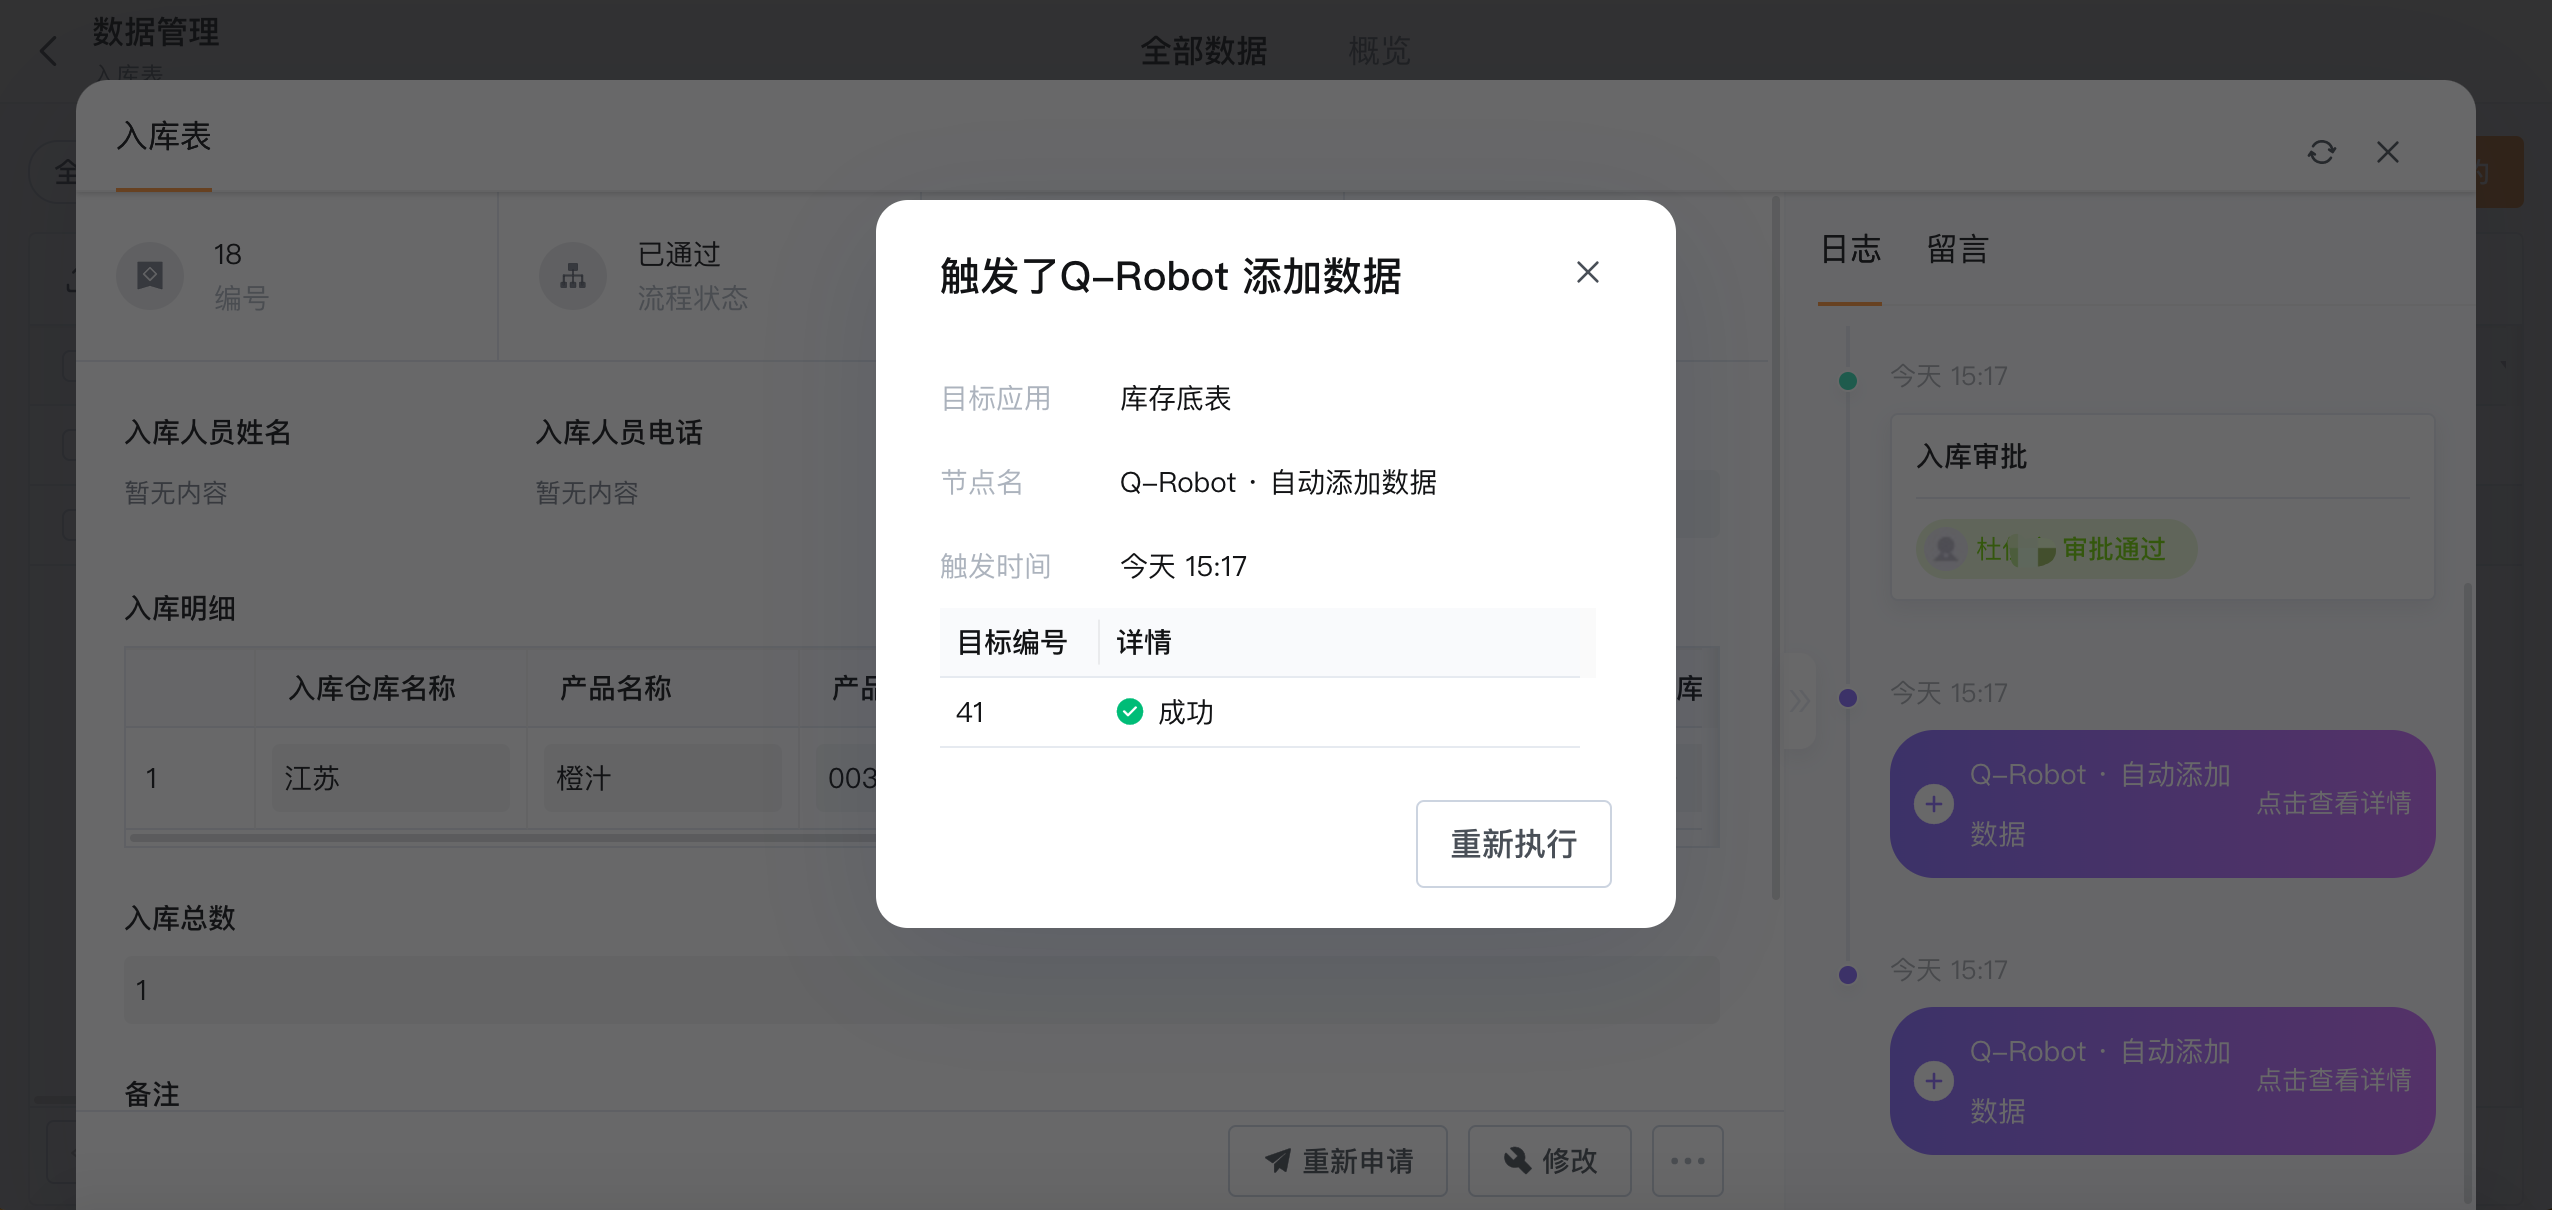This screenshot has width=2552, height=1210.
Task: Click the approver avatar icon
Action: [x=1946, y=549]
